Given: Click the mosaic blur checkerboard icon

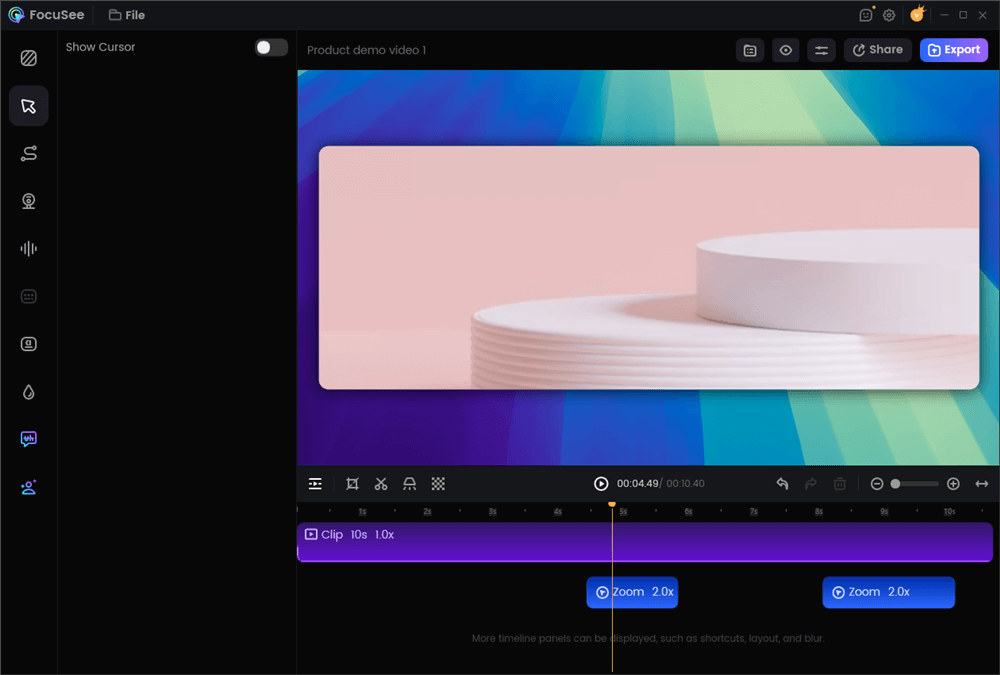Looking at the screenshot, I should tap(438, 484).
